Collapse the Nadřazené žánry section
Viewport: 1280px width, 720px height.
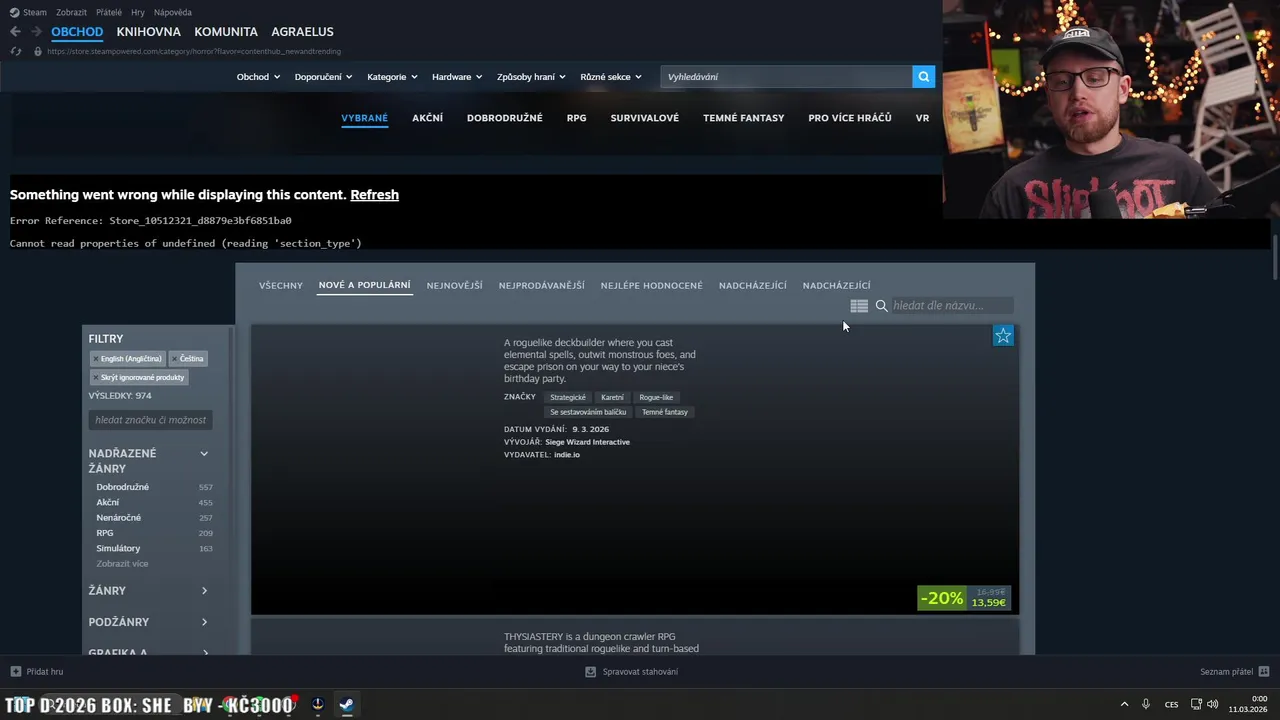(204, 454)
